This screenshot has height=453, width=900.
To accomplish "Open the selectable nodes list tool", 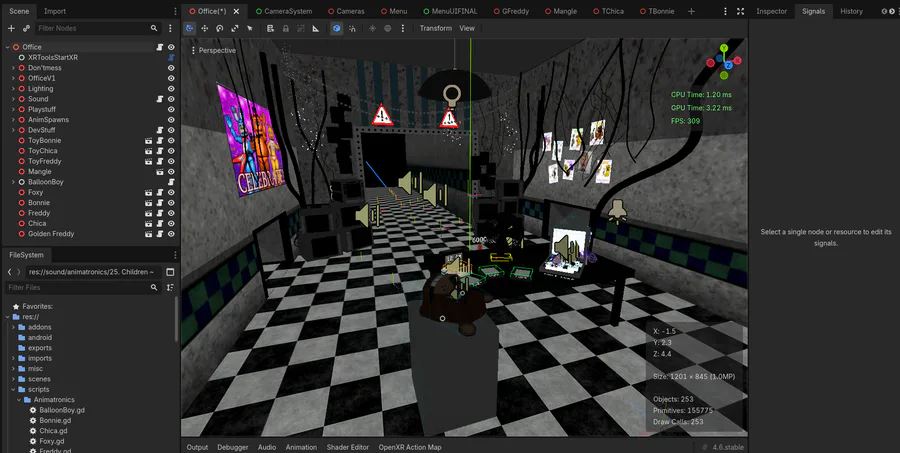I will (x=270, y=28).
